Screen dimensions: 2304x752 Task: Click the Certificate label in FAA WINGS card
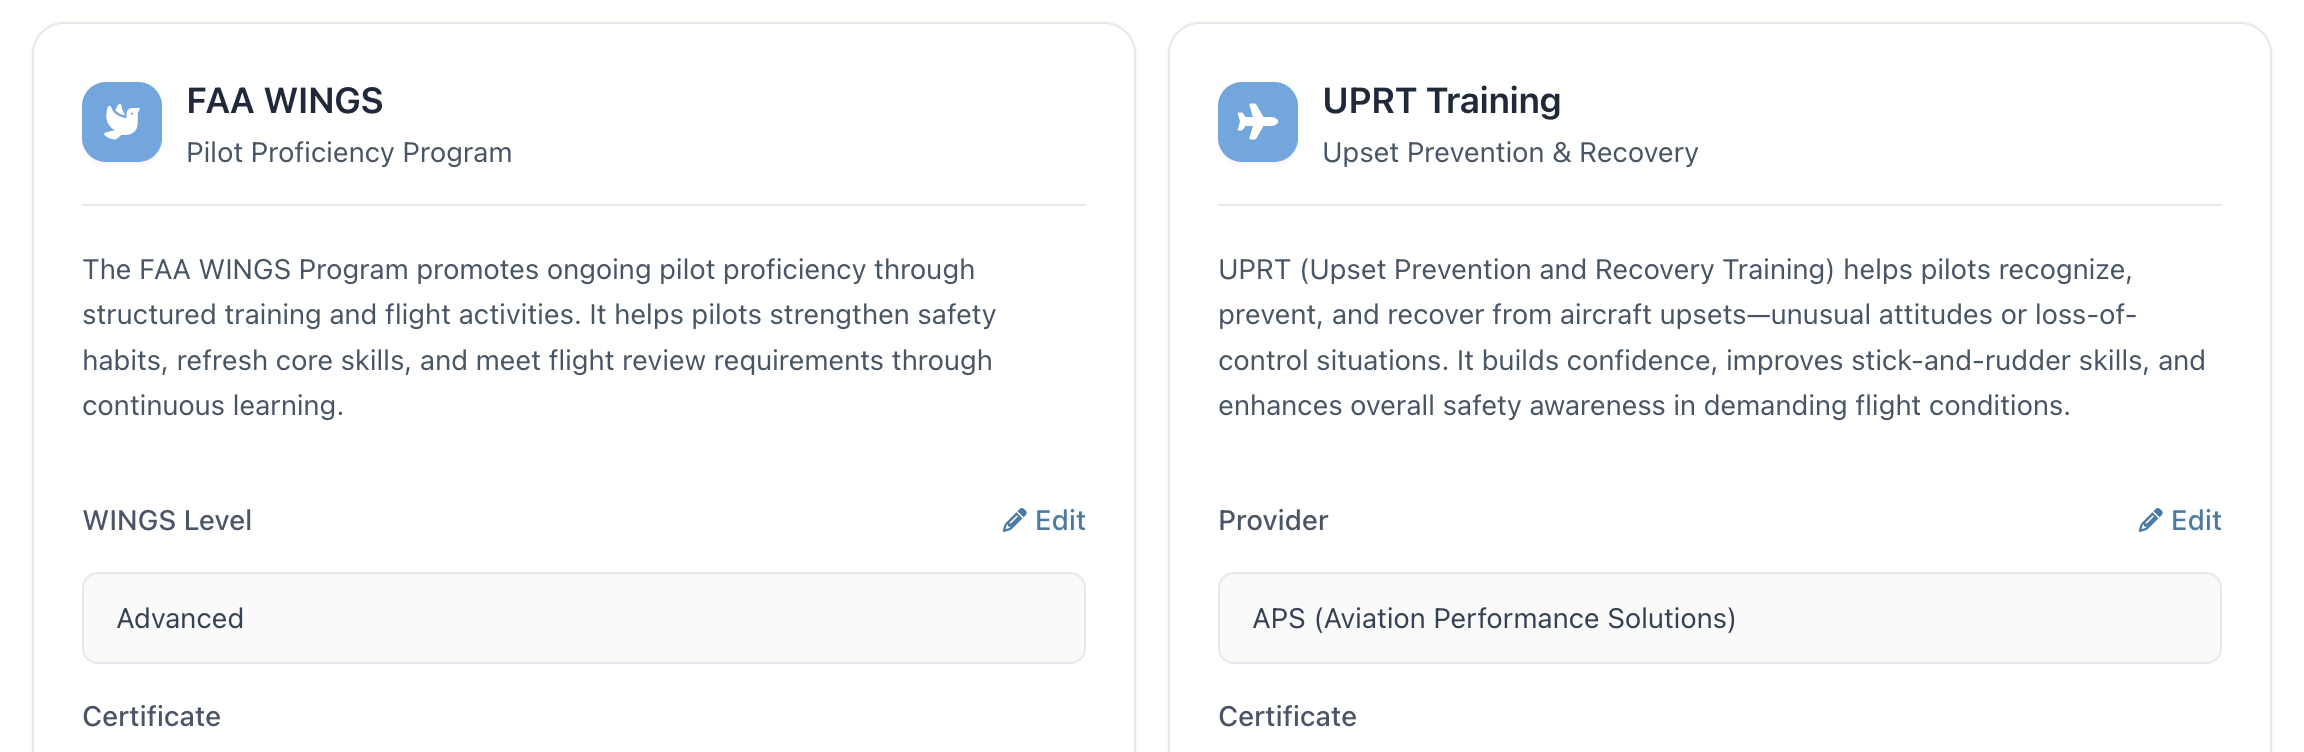(x=152, y=717)
